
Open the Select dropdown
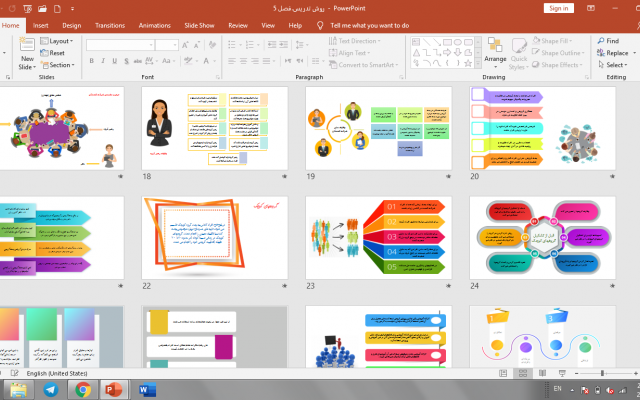tap(612, 65)
